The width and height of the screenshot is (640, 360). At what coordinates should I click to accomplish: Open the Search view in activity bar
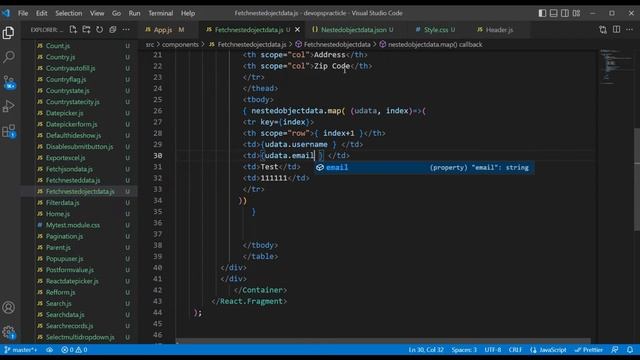click(9, 57)
